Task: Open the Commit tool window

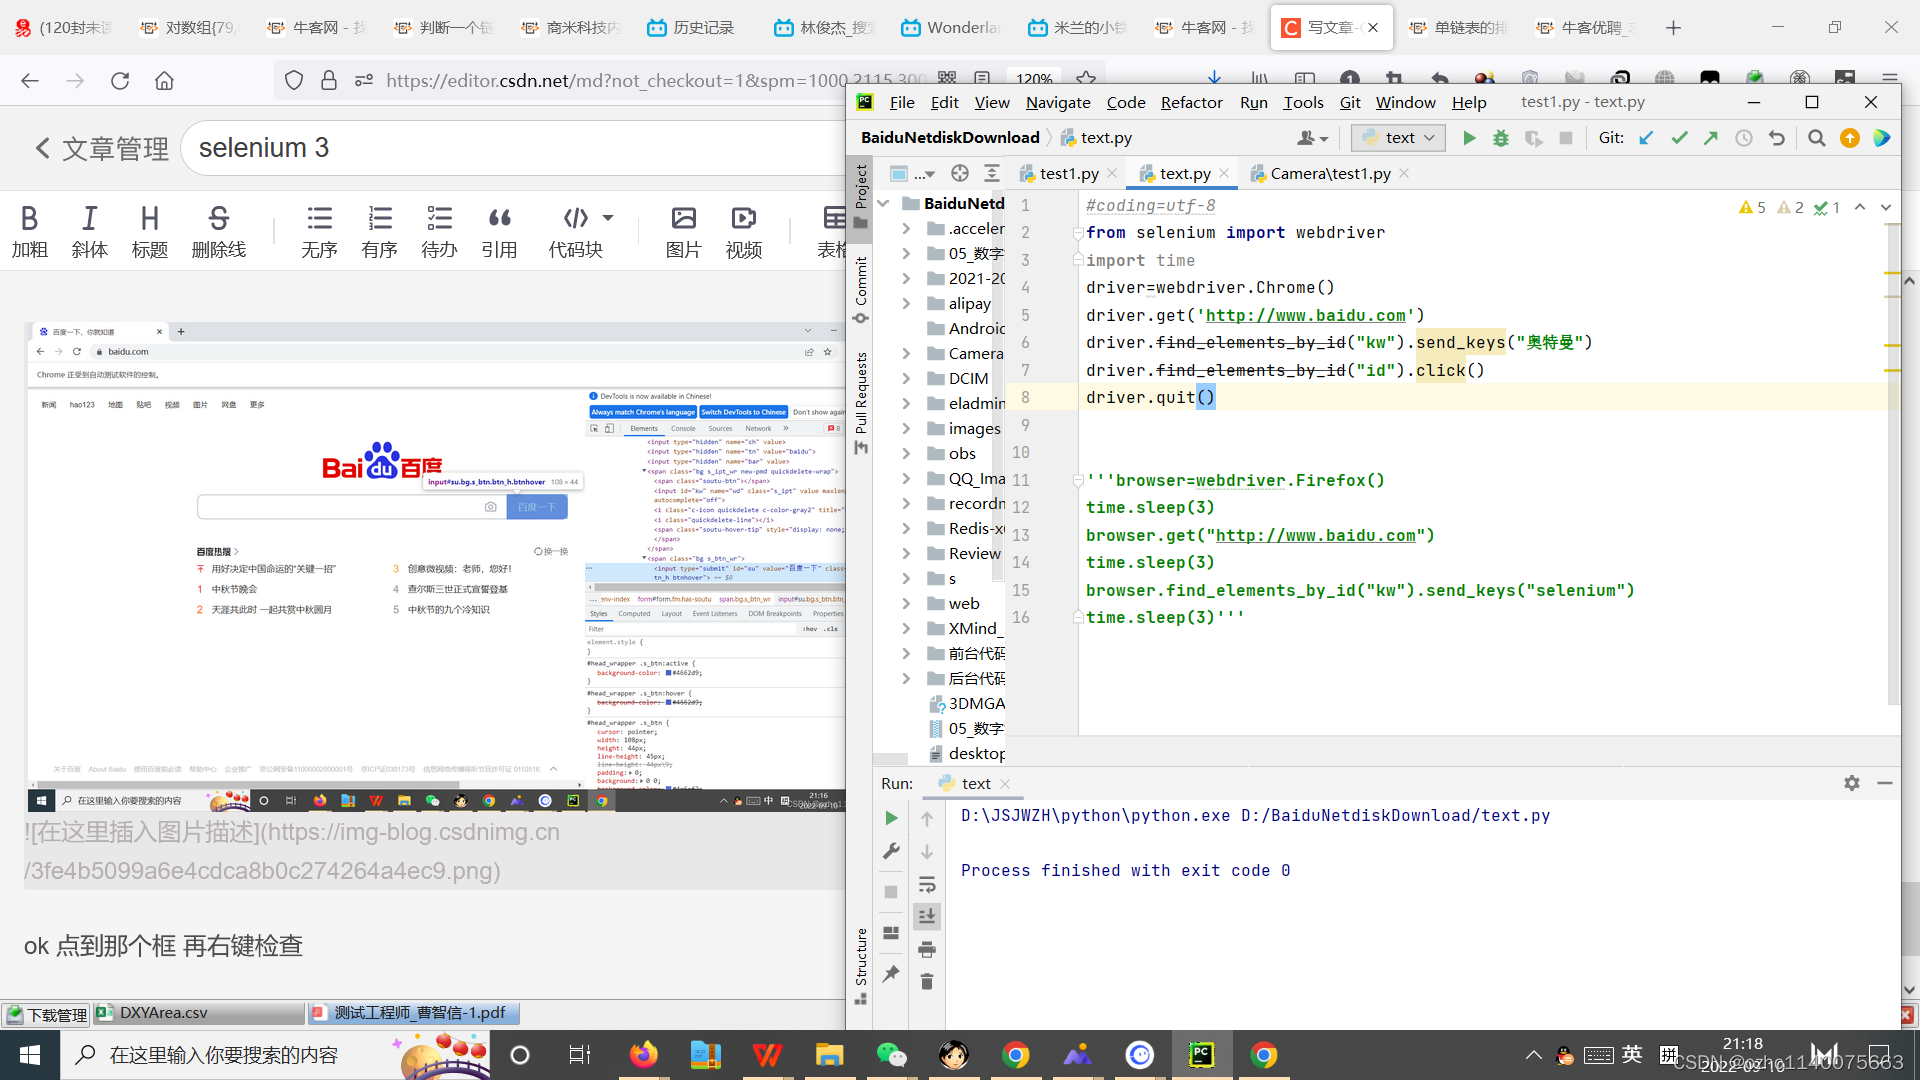Action: pos(860,290)
